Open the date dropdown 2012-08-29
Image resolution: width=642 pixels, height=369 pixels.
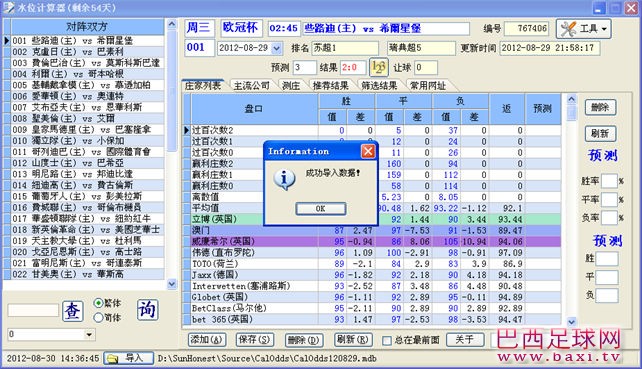[x=277, y=48]
